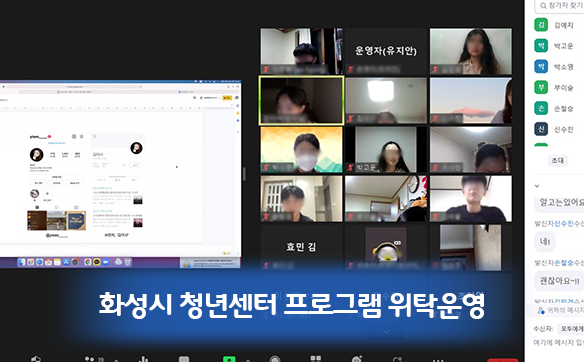Open Notes in the shared screen dock
584x362 pixels.
57,262
